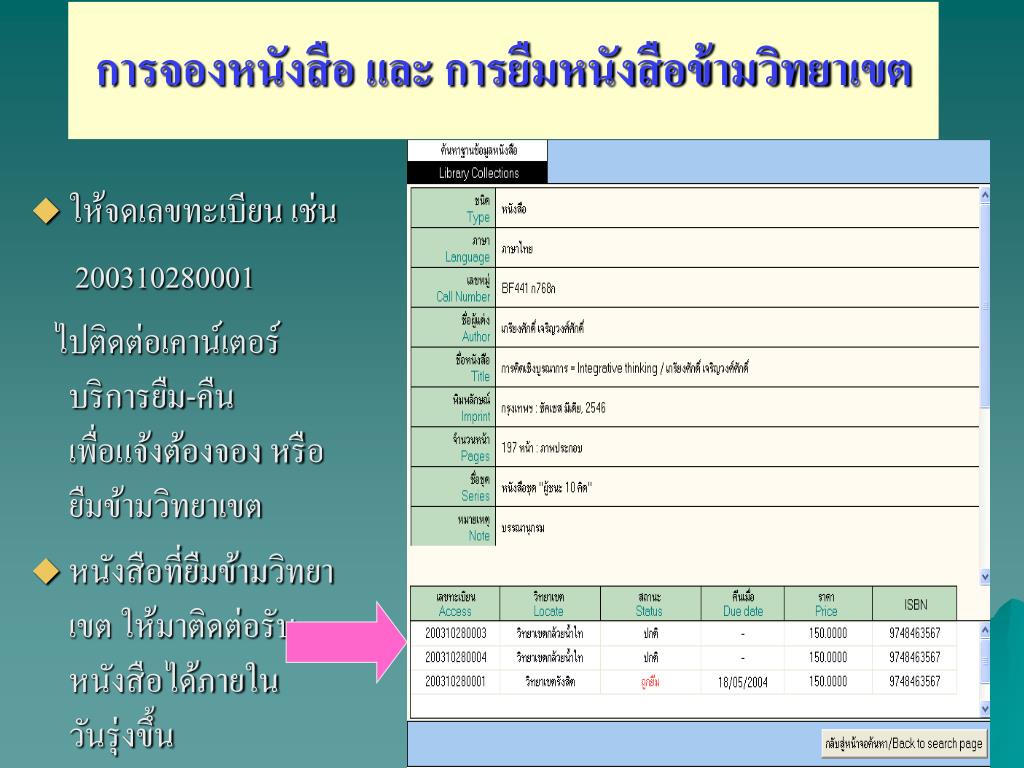
Task: Select access number 200310280004
Action: pyautogui.click(x=455, y=657)
